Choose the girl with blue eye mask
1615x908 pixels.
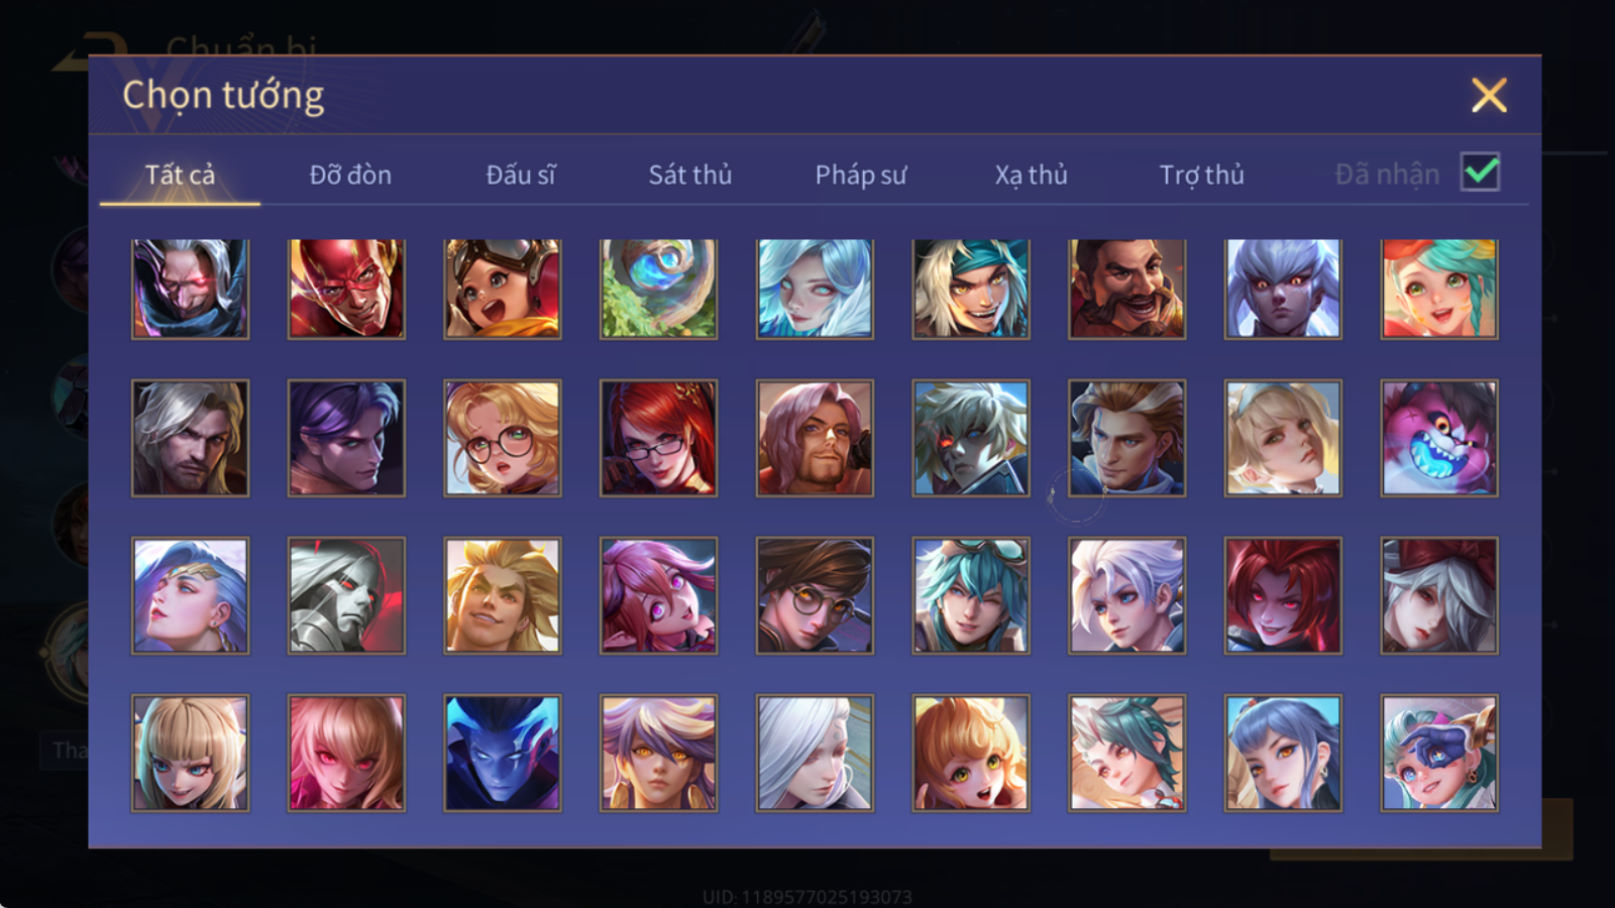click(x=1439, y=753)
